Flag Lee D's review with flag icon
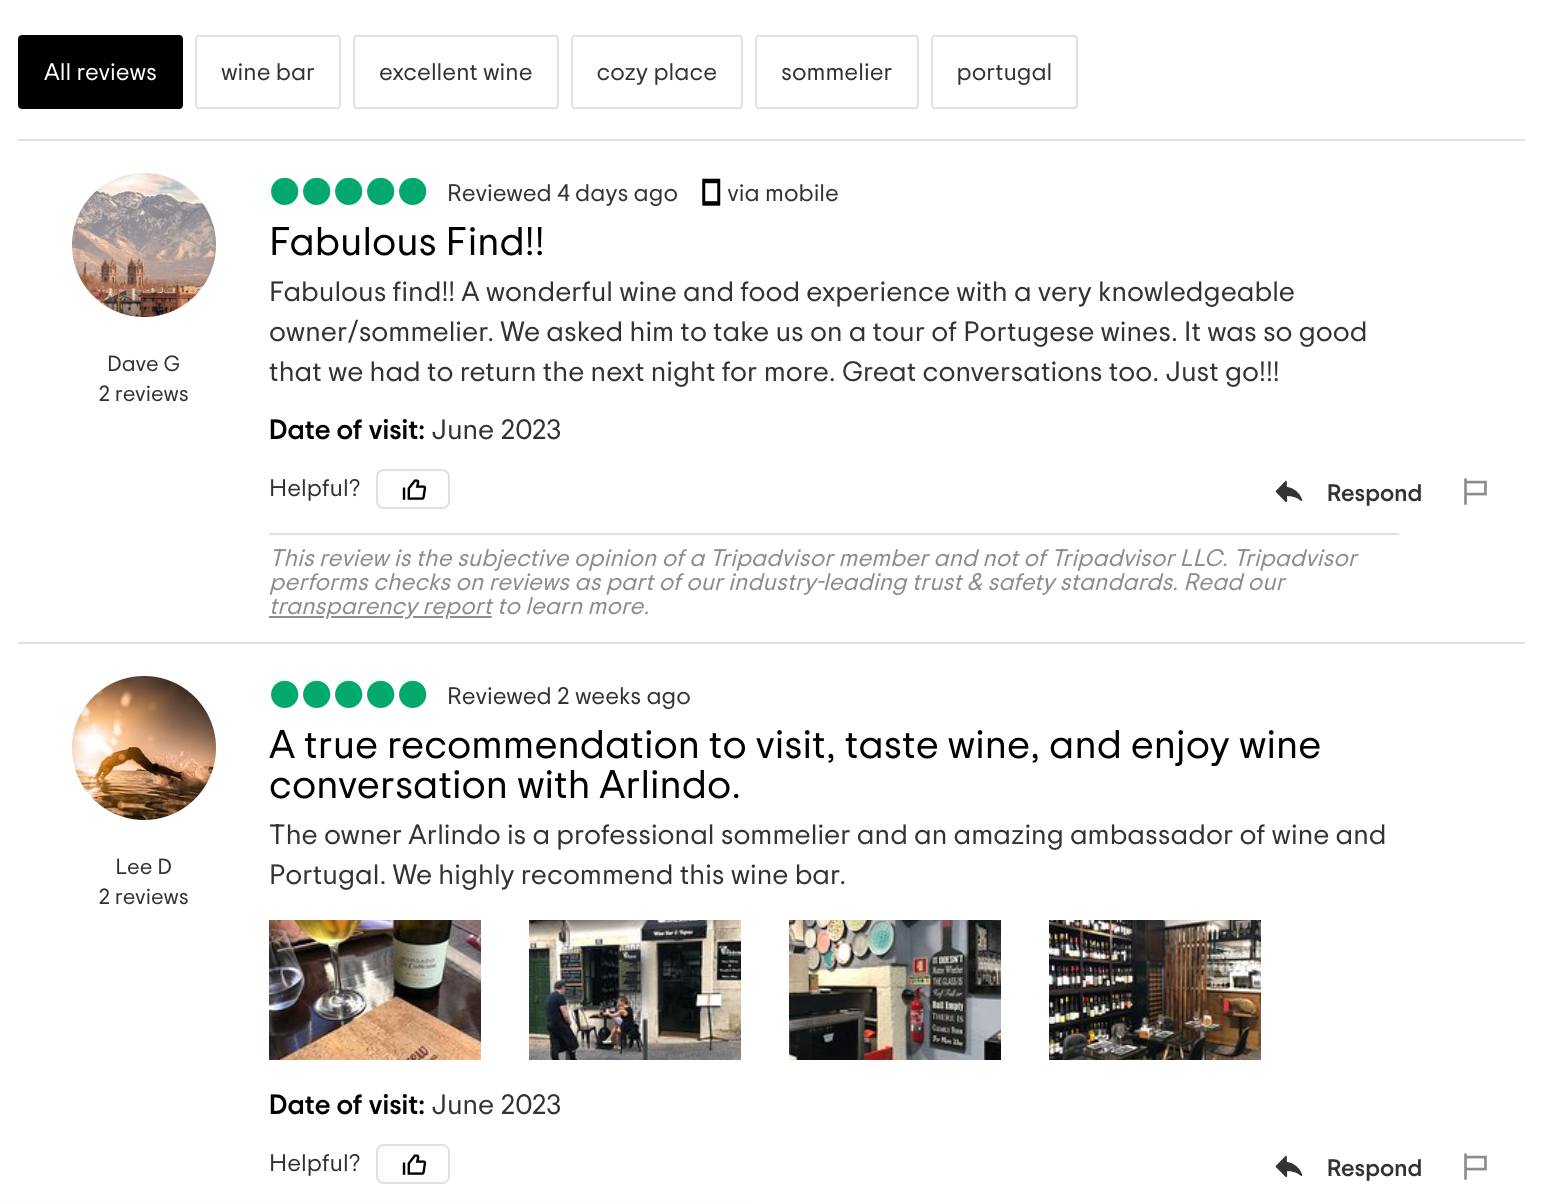The width and height of the screenshot is (1558, 1202). coord(1475,1167)
